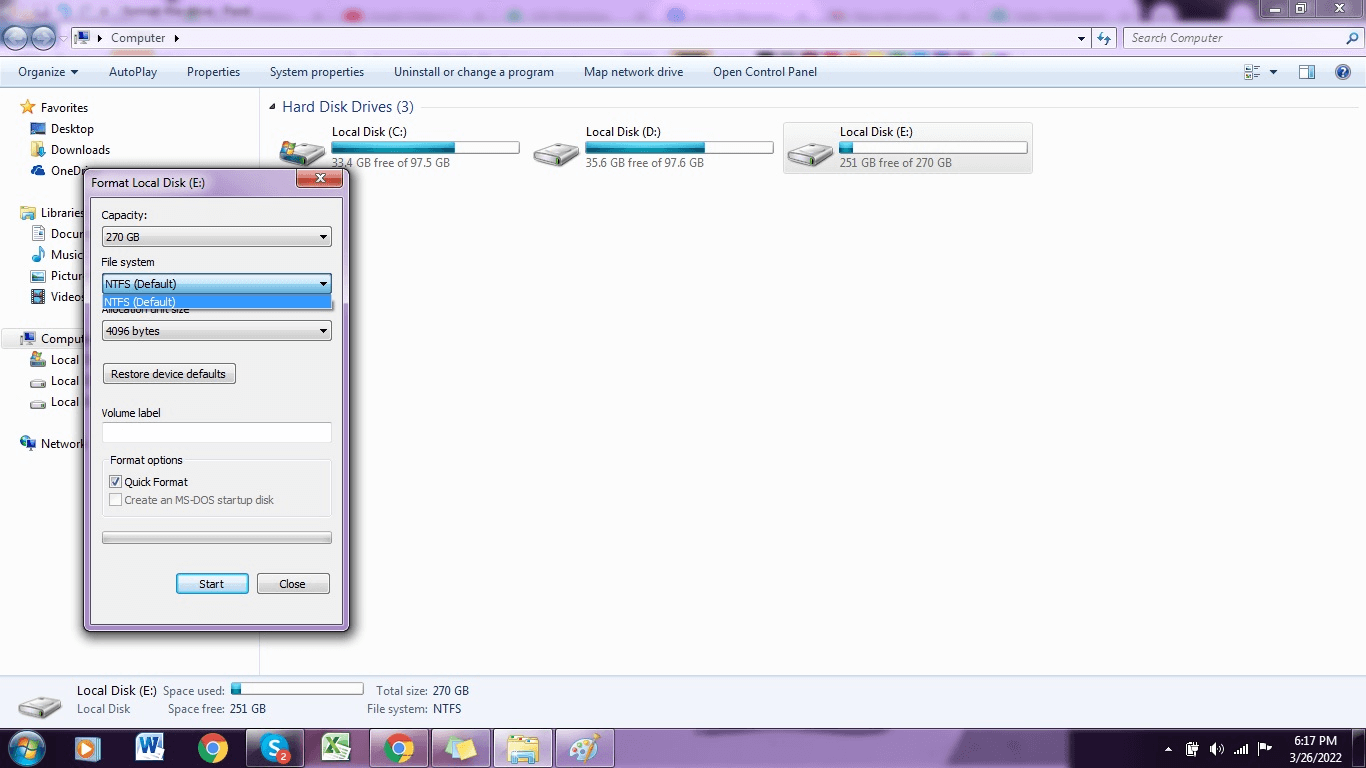Open Excel from the taskbar
The height and width of the screenshot is (768, 1366).
click(336, 748)
